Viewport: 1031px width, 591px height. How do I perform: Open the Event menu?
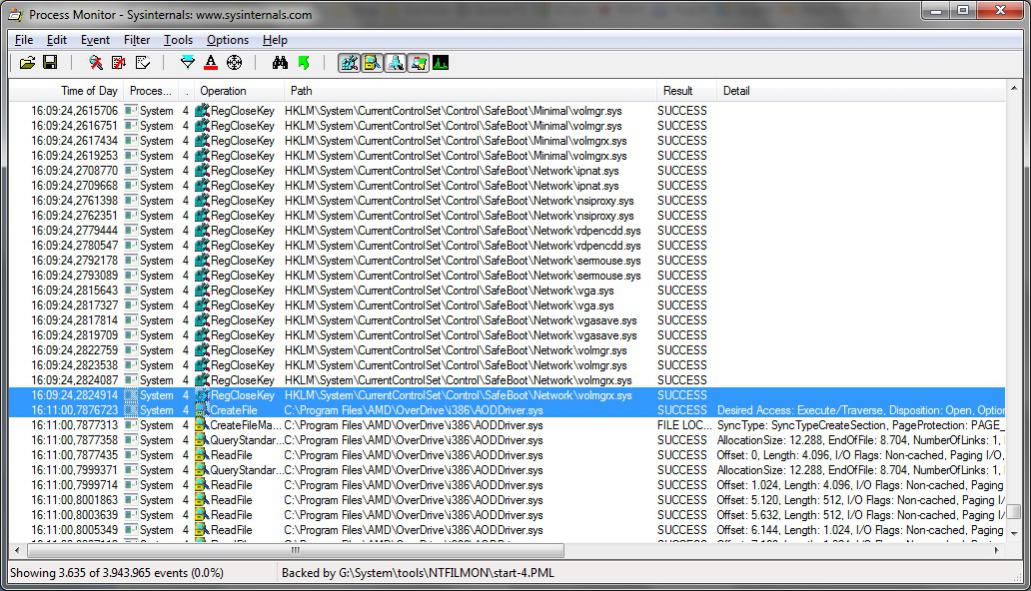click(95, 40)
